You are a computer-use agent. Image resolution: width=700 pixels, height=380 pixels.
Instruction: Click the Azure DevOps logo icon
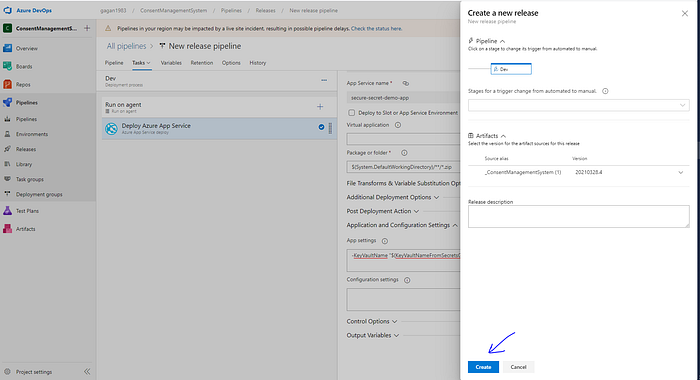pyautogui.click(x=8, y=10)
